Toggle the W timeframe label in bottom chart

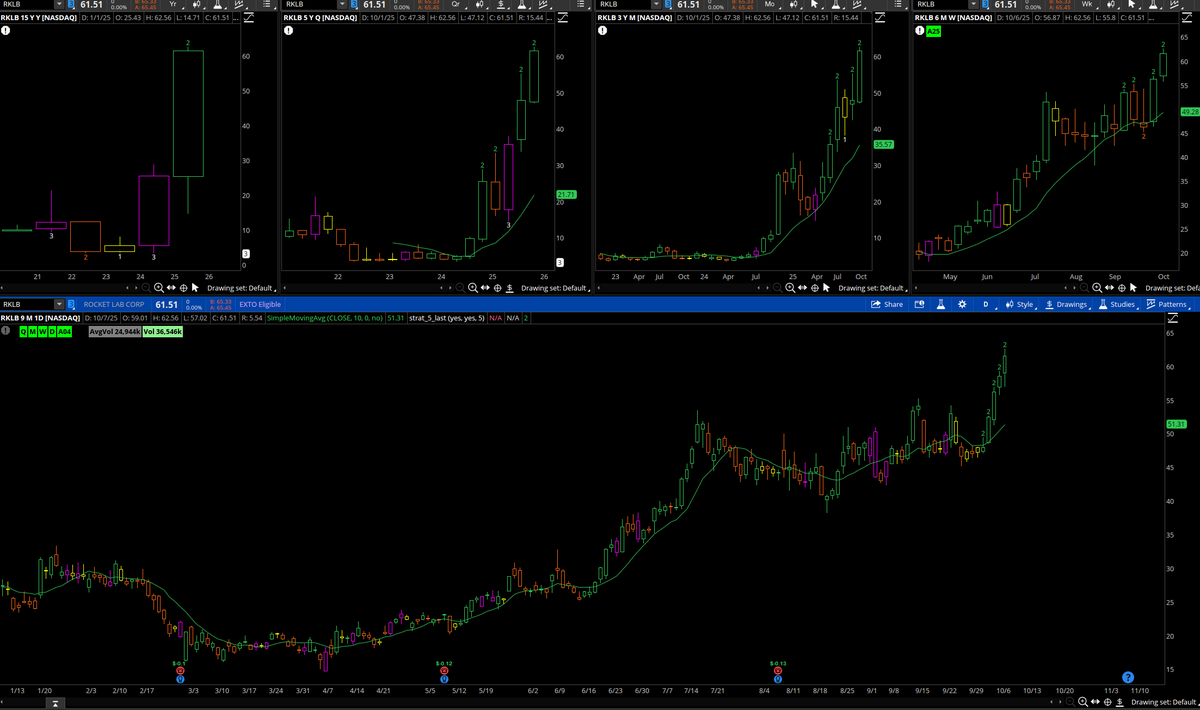[41, 331]
